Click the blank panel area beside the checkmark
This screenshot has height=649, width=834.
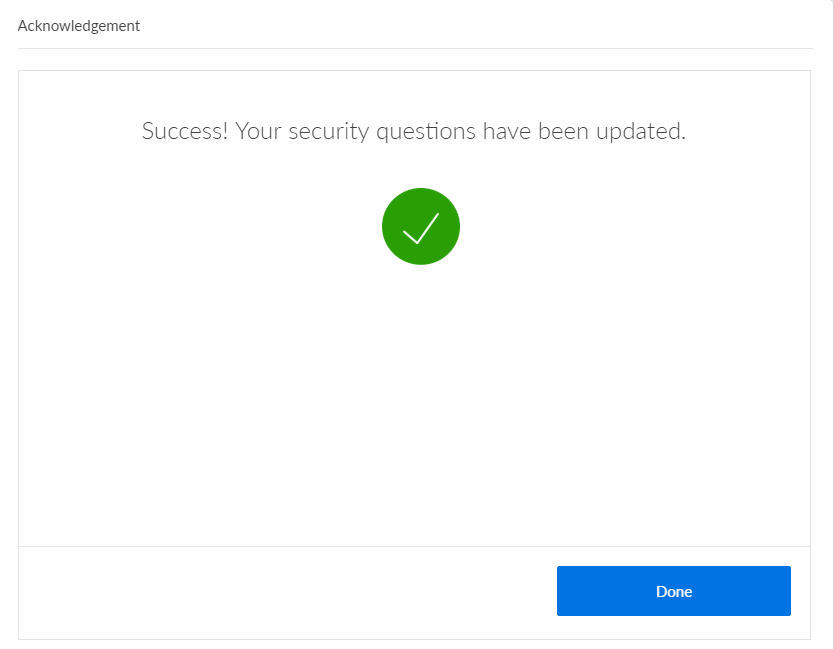pos(620,226)
